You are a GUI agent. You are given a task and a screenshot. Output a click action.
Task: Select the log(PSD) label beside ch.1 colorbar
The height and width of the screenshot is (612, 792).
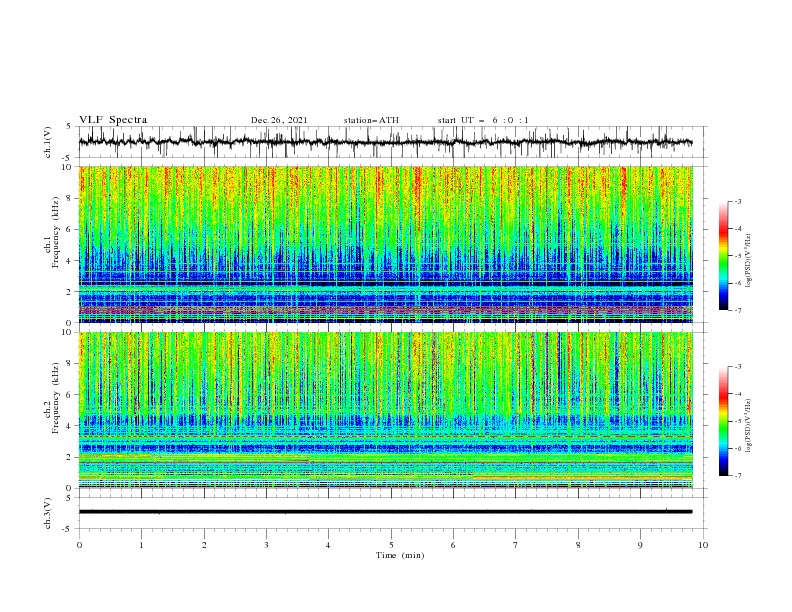pos(749,261)
